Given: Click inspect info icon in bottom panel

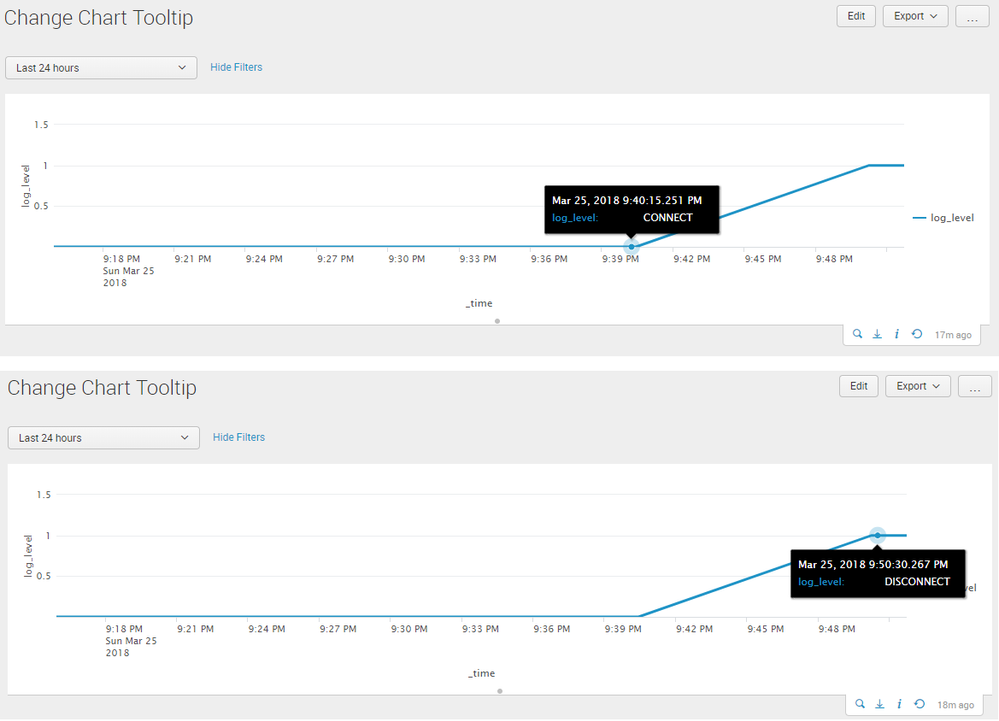Looking at the screenshot, I should pyautogui.click(x=899, y=704).
